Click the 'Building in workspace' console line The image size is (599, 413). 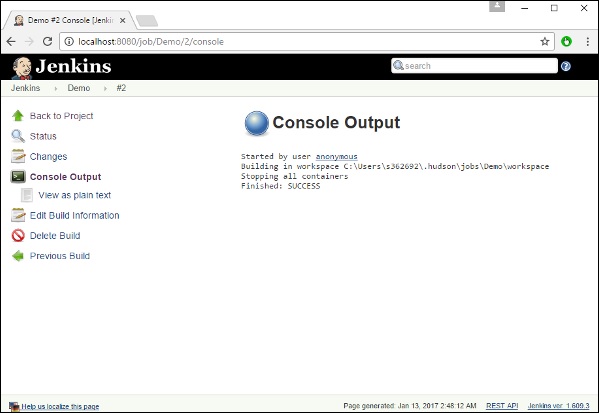coord(395,166)
